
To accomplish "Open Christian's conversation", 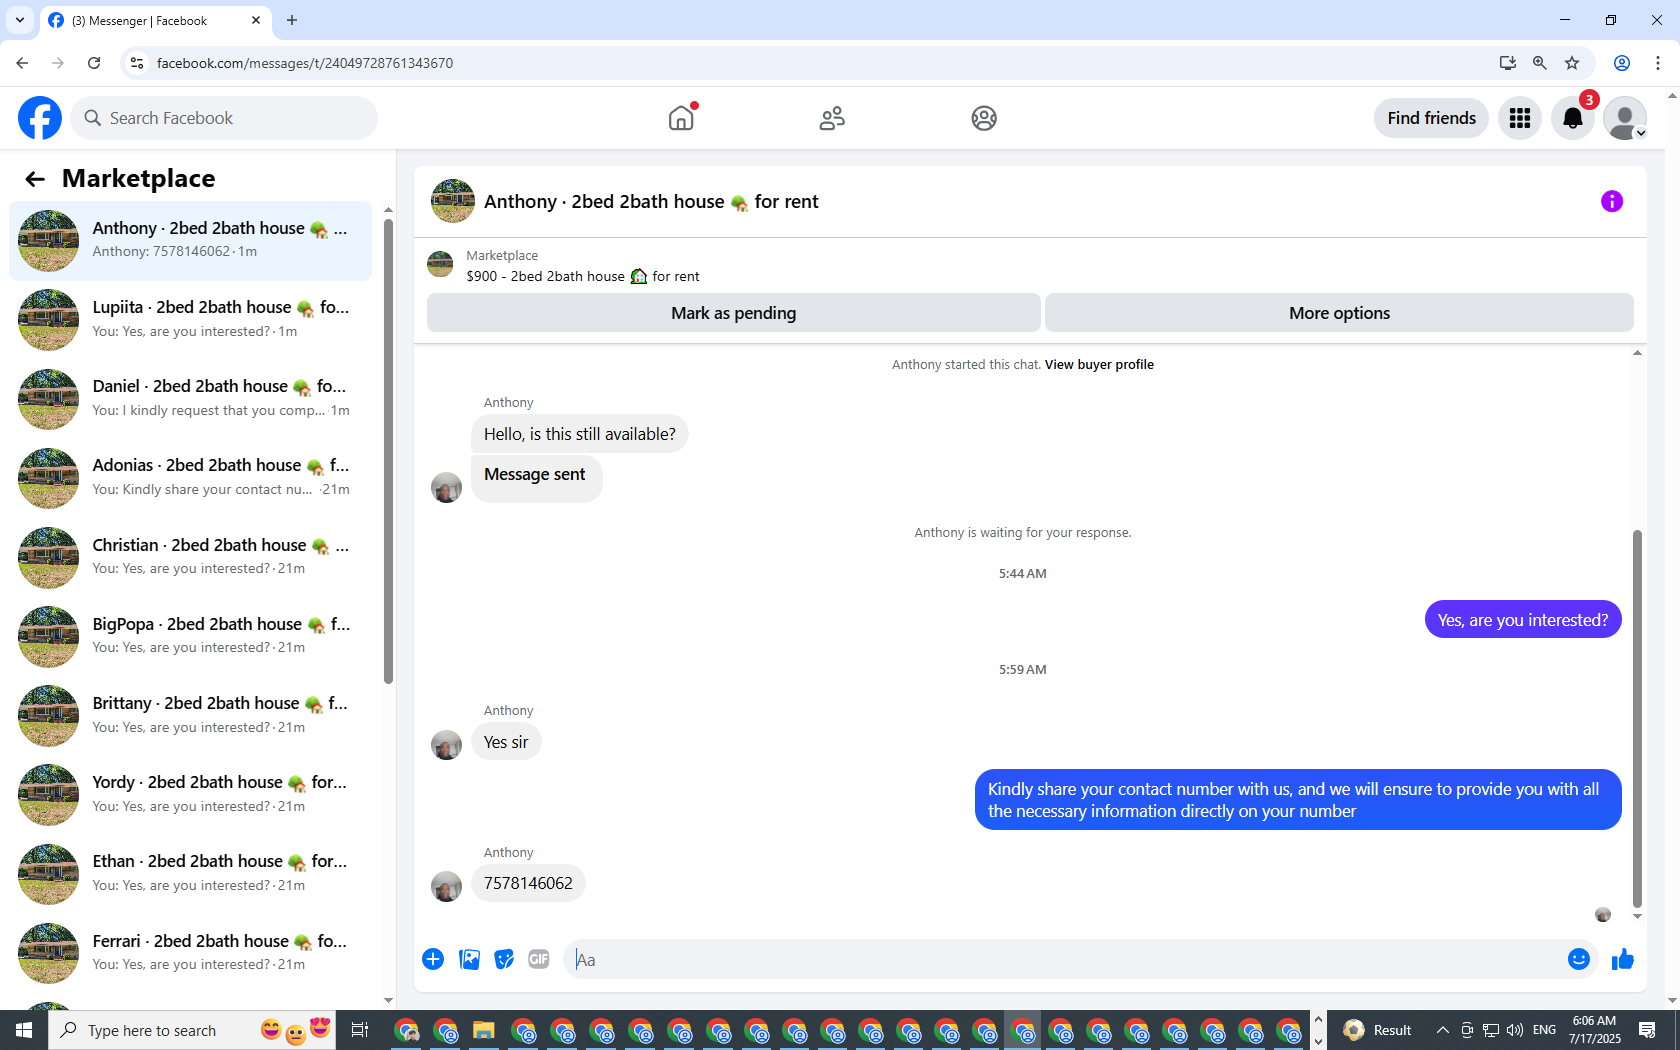I will point(190,558).
